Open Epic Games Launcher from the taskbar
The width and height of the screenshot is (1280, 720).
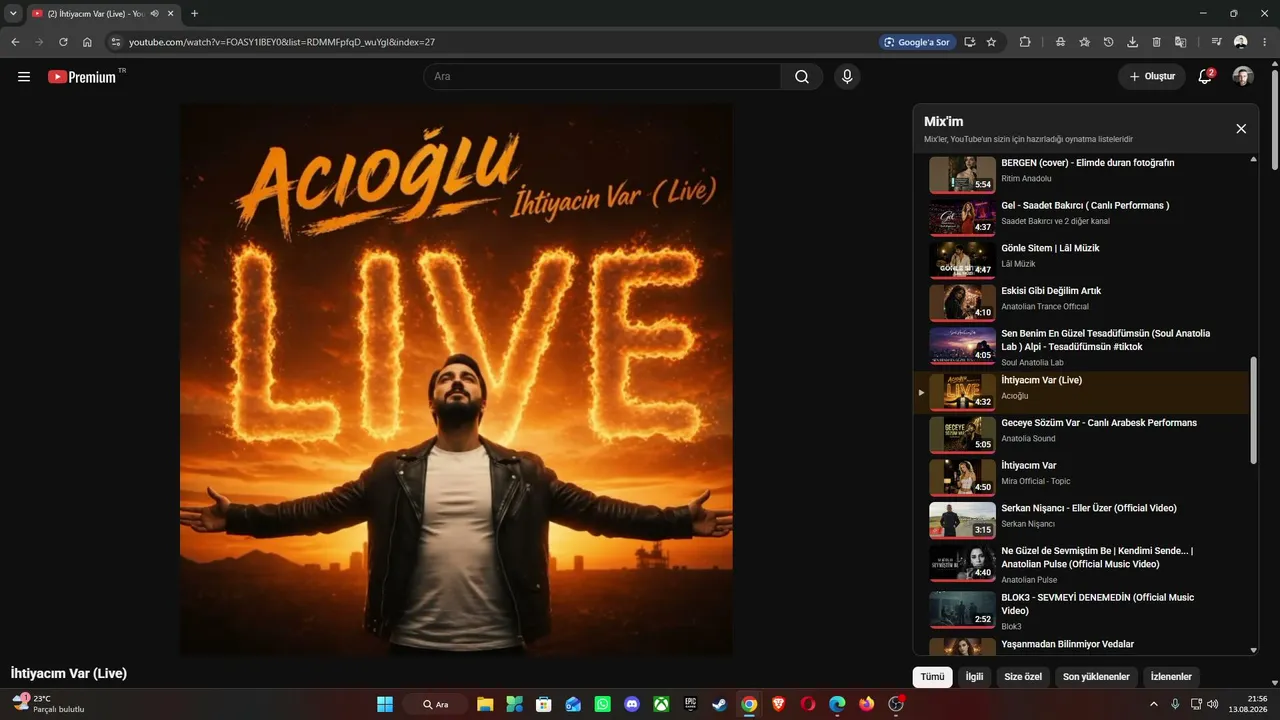690,704
